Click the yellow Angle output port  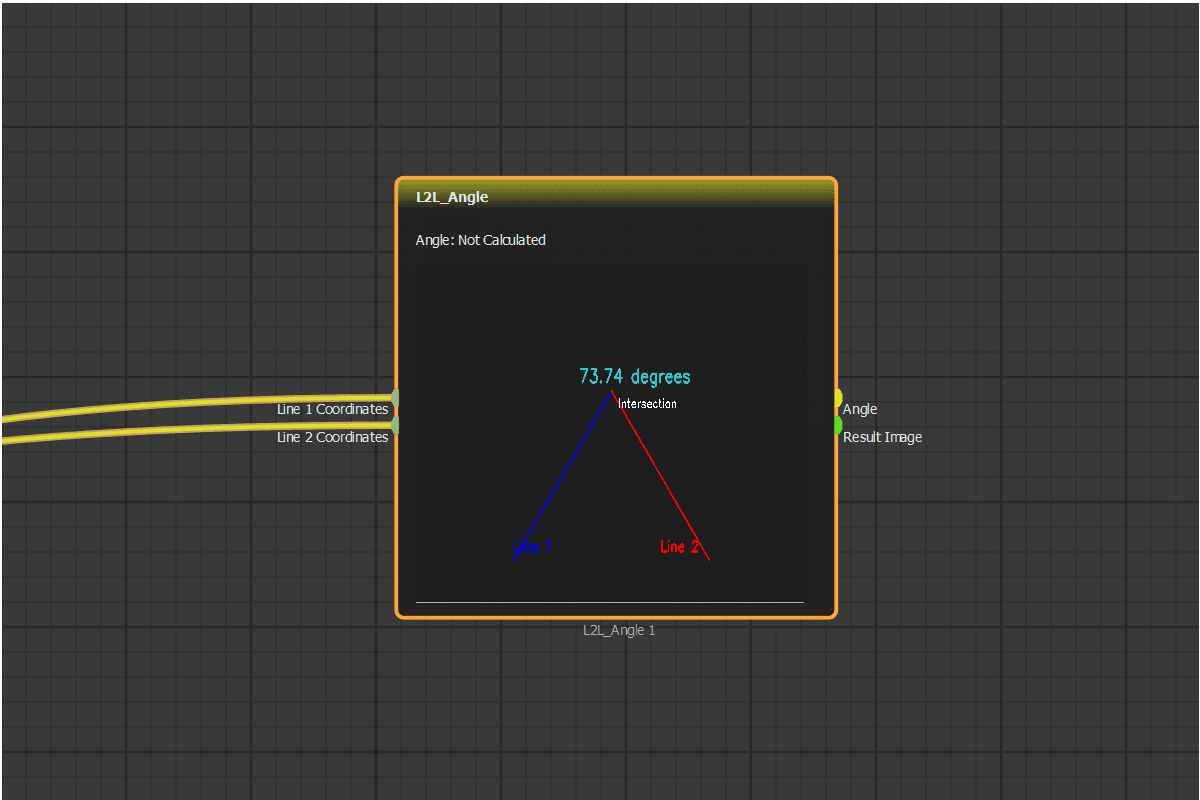[x=837, y=398]
